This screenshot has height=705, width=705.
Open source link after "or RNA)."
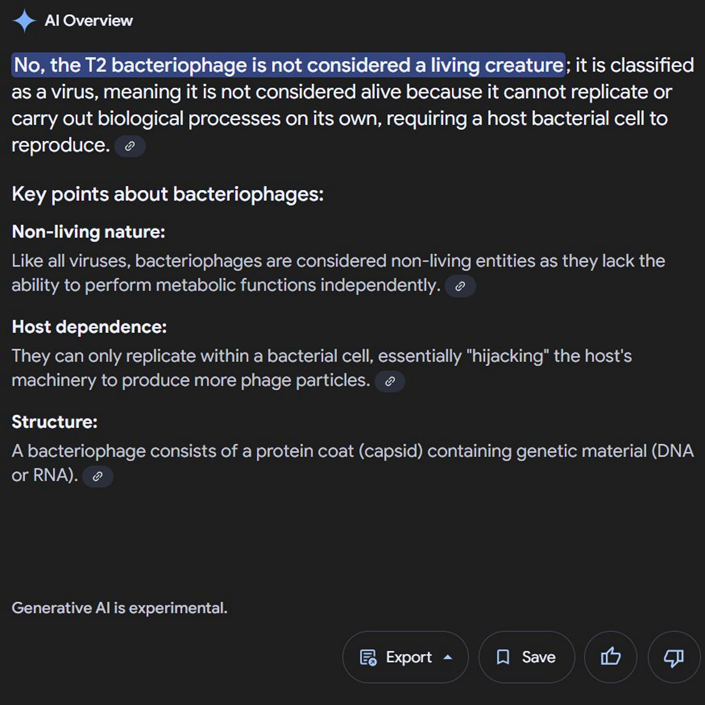(x=98, y=476)
